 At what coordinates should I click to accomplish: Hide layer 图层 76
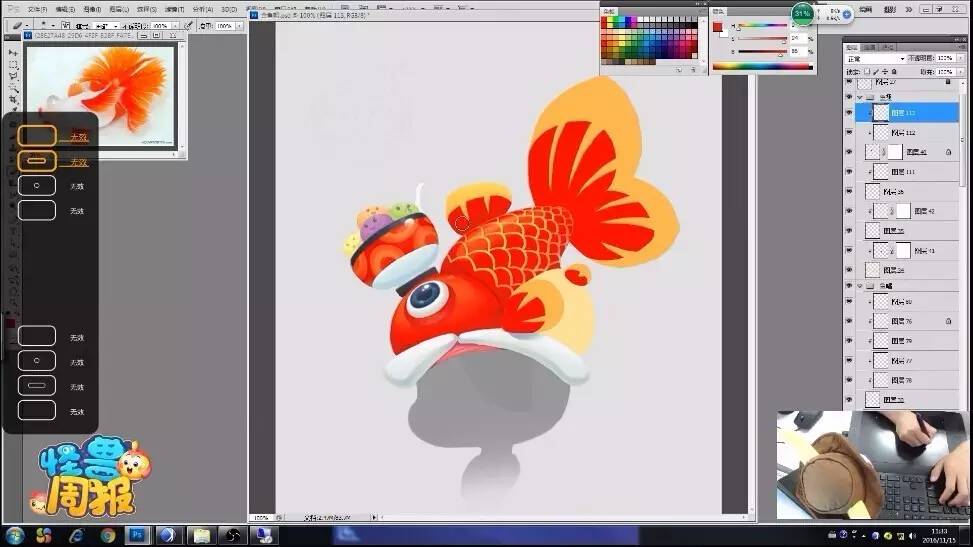coord(850,321)
